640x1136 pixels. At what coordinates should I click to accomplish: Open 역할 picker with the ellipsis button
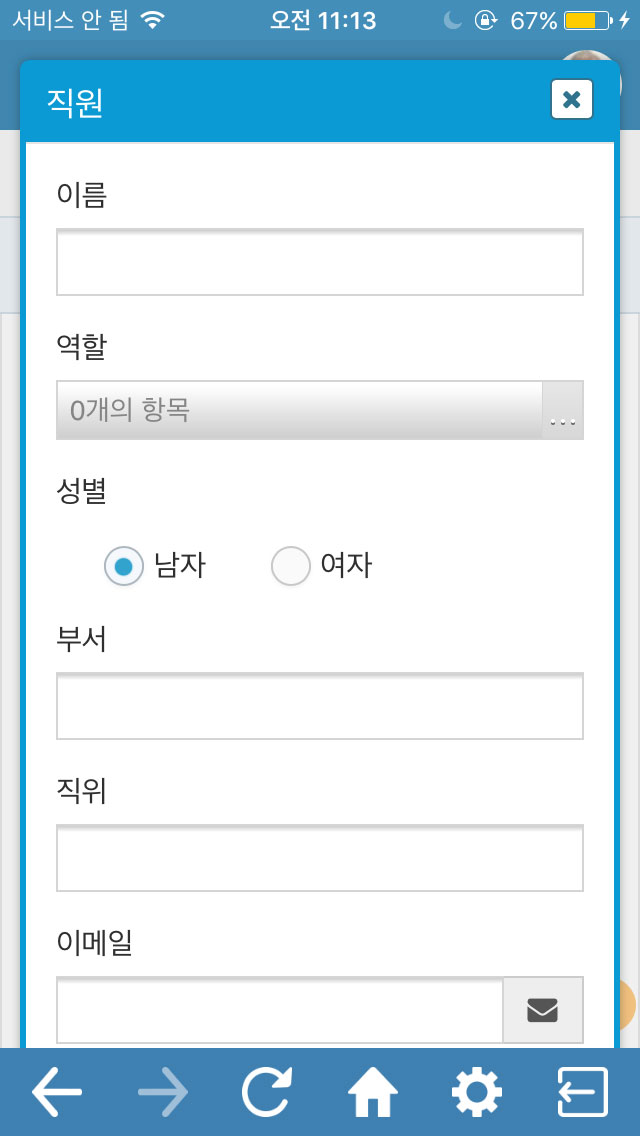point(563,410)
